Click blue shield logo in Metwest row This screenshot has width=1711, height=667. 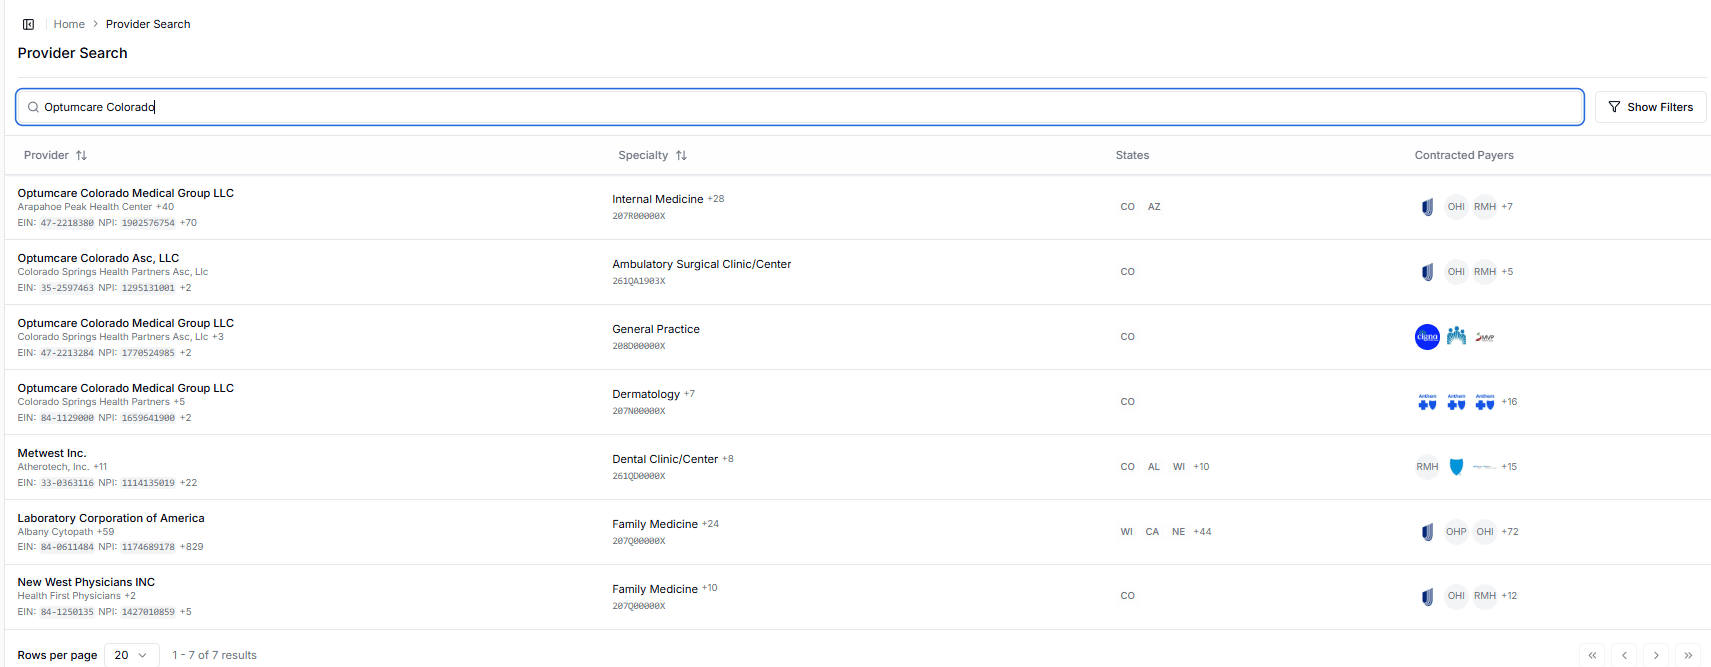point(1456,467)
